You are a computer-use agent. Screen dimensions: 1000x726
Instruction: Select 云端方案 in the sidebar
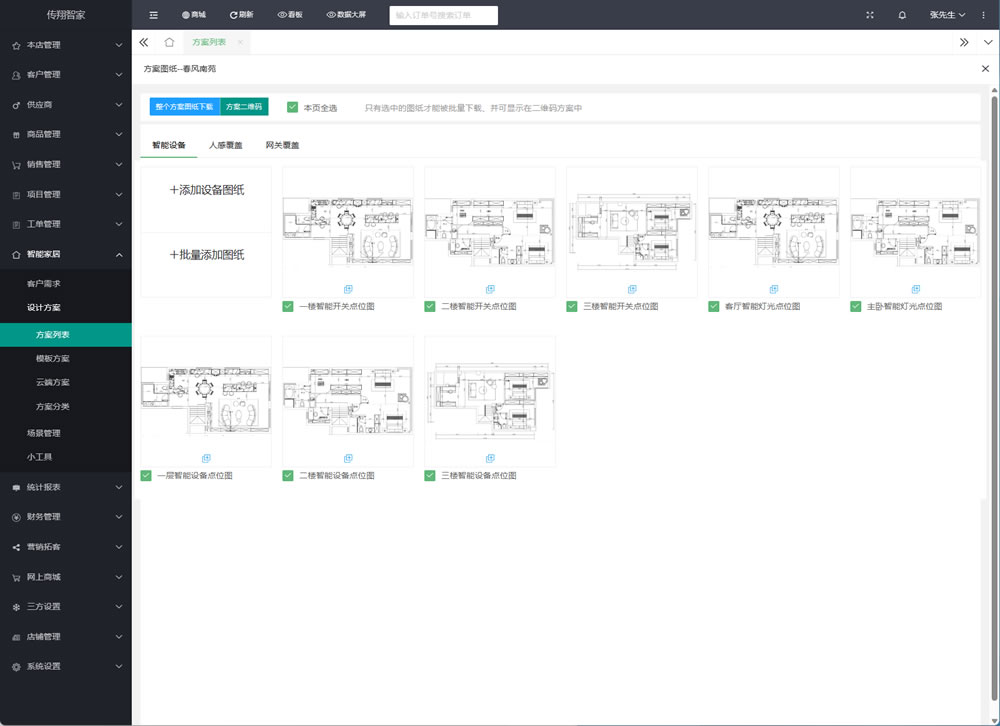[x=66, y=382]
